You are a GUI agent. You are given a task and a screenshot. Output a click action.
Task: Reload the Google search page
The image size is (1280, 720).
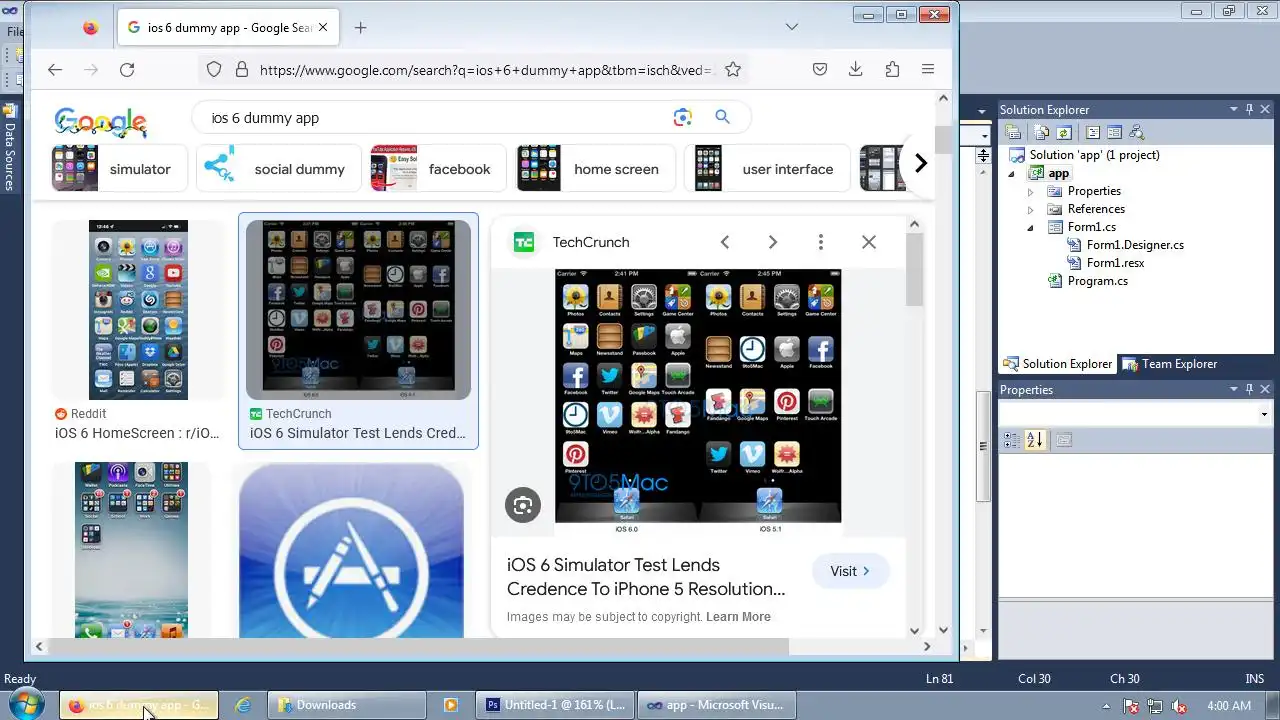coord(127,69)
